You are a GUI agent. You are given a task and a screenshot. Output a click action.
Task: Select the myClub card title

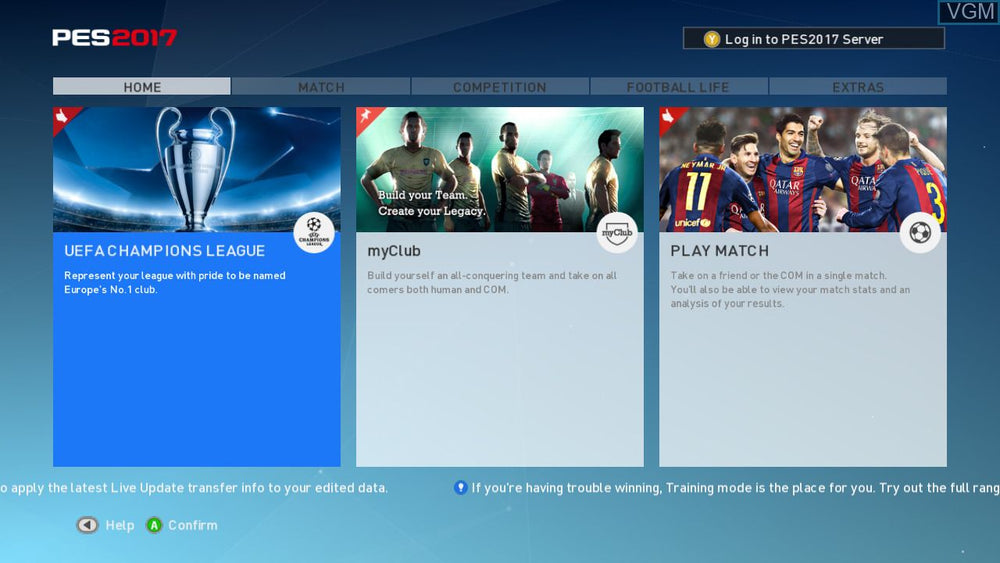393,251
